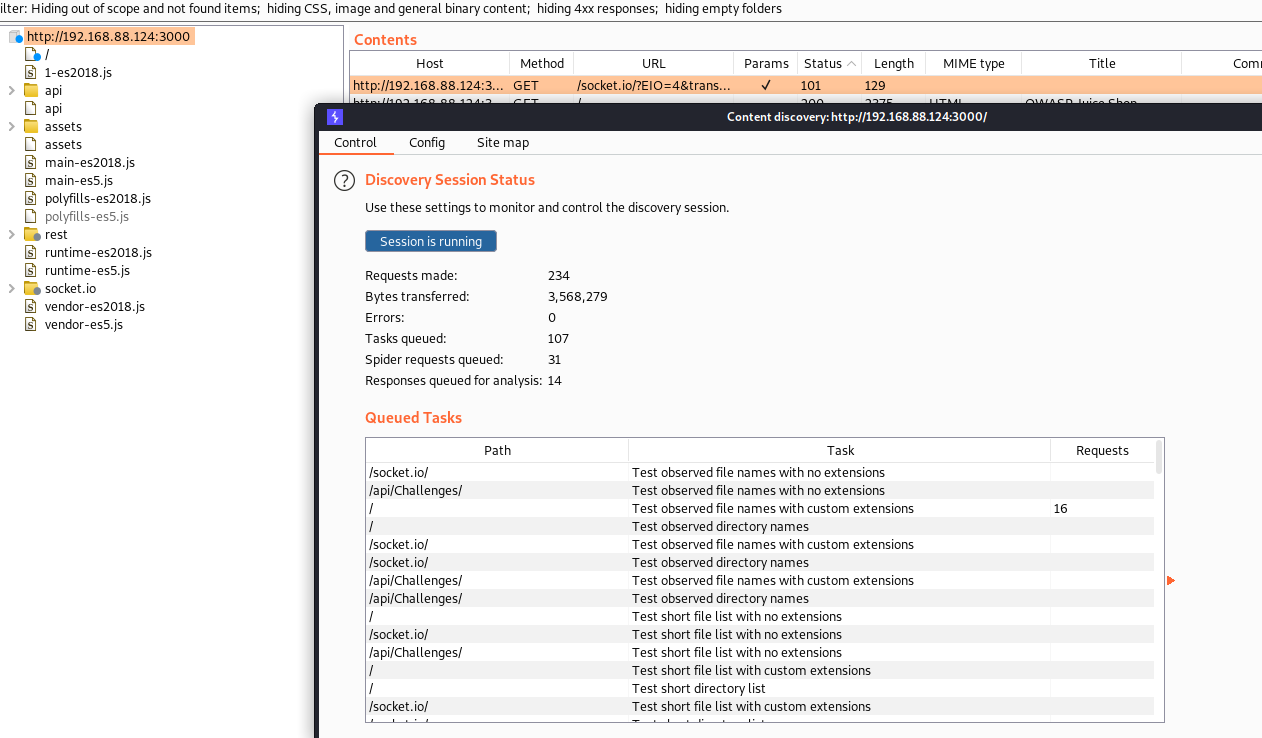Image resolution: width=1262 pixels, height=738 pixels.
Task: Select the socket.io folder icon in tree
Action: click(x=31, y=289)
